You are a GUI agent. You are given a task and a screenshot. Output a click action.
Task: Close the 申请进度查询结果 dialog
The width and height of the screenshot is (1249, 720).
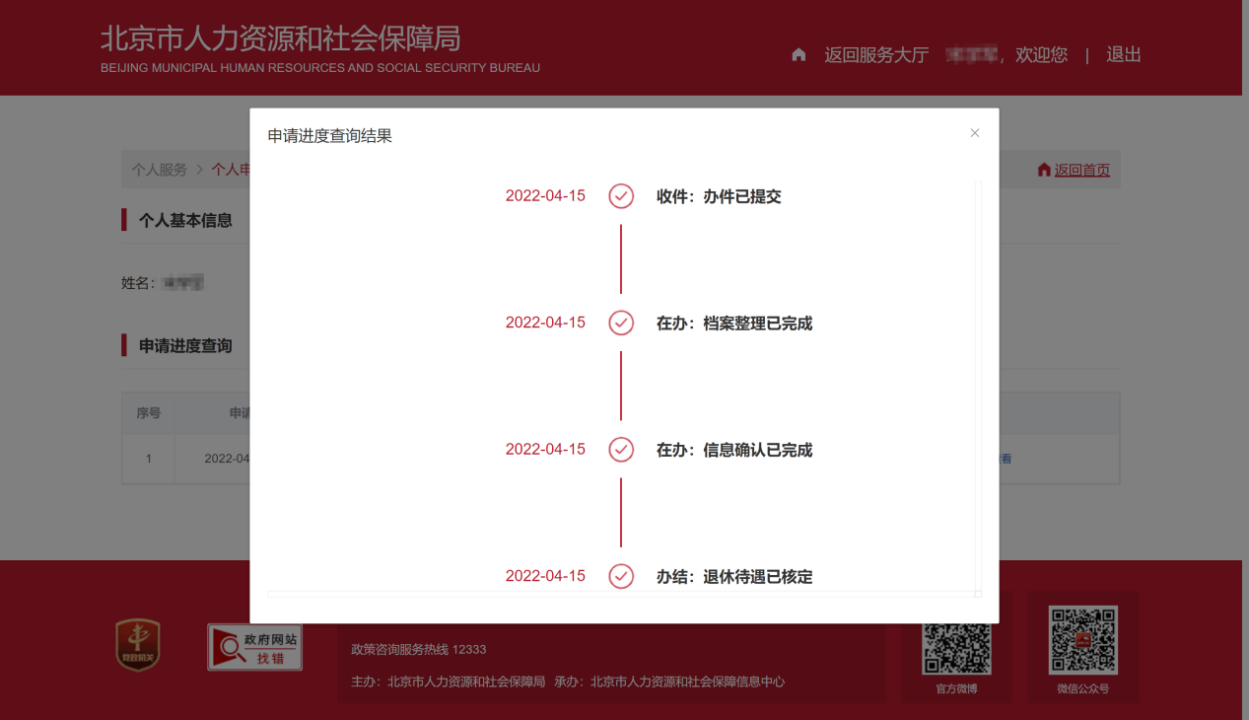click(975, 133)
